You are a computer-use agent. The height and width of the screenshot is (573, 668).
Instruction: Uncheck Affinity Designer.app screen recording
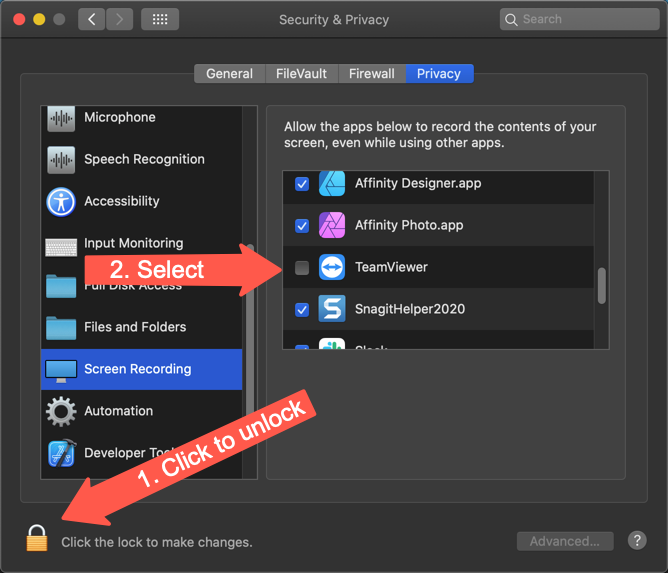pos(302,184)
